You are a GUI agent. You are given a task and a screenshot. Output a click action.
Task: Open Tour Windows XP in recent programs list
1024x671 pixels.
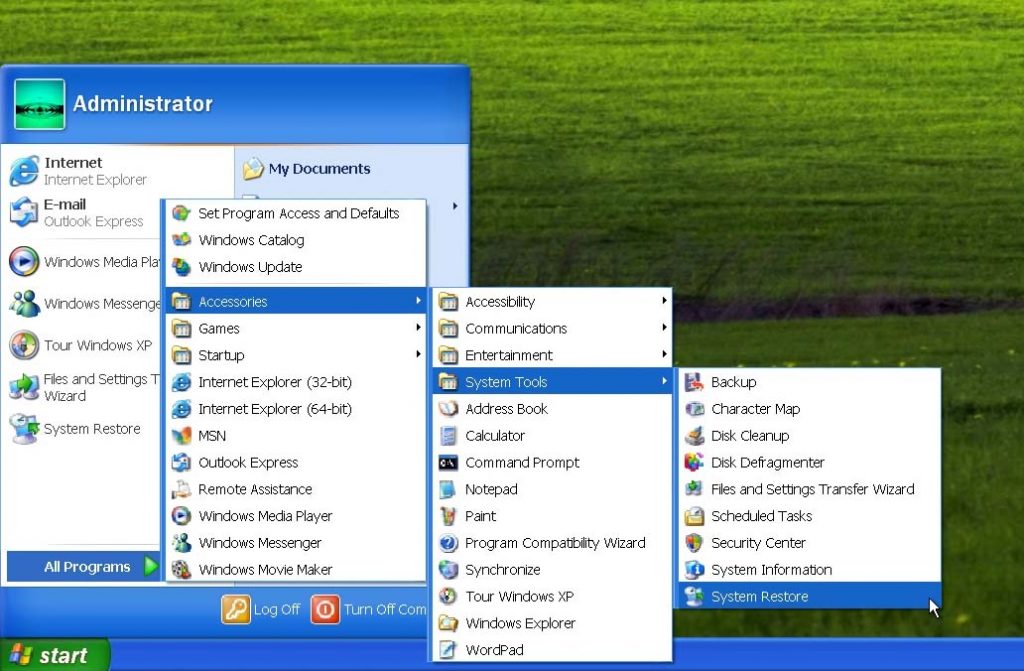(x=81, y=345)
